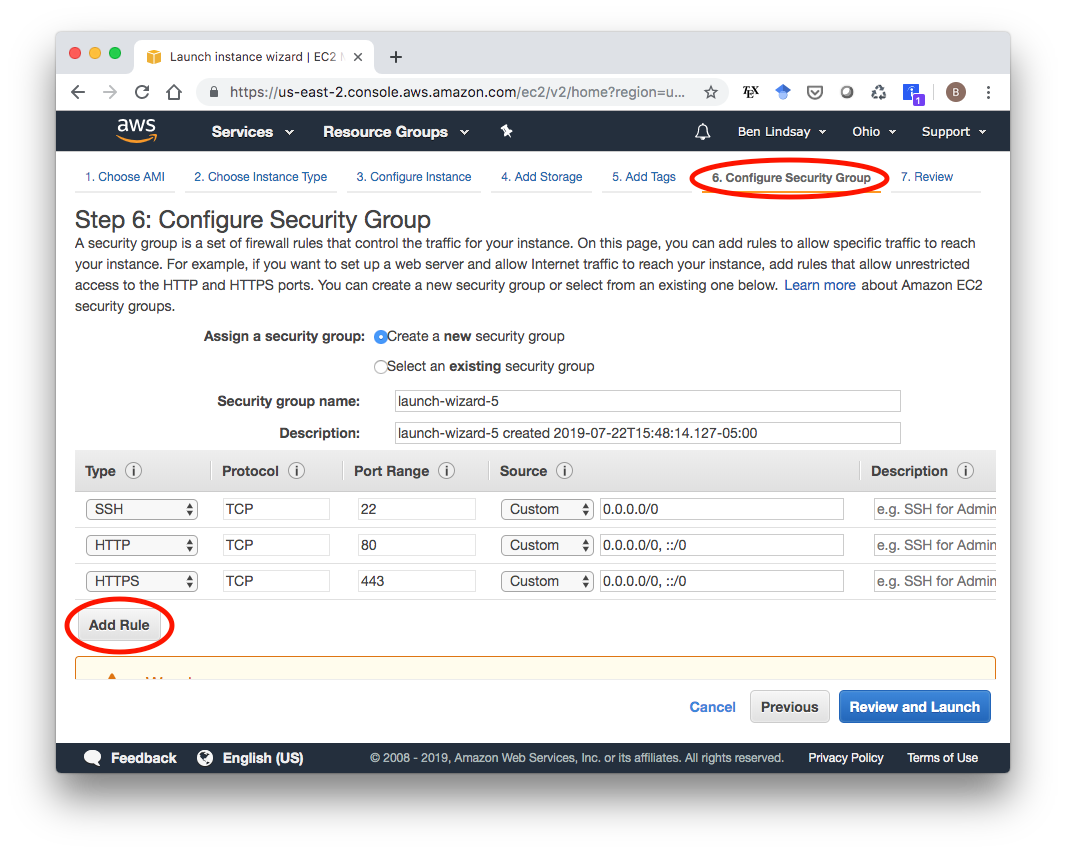The width and height of the screenshot is (1066, 853).
Task: Click the Add Rule button
Action: pyautogui.click(x=119, y=625)
